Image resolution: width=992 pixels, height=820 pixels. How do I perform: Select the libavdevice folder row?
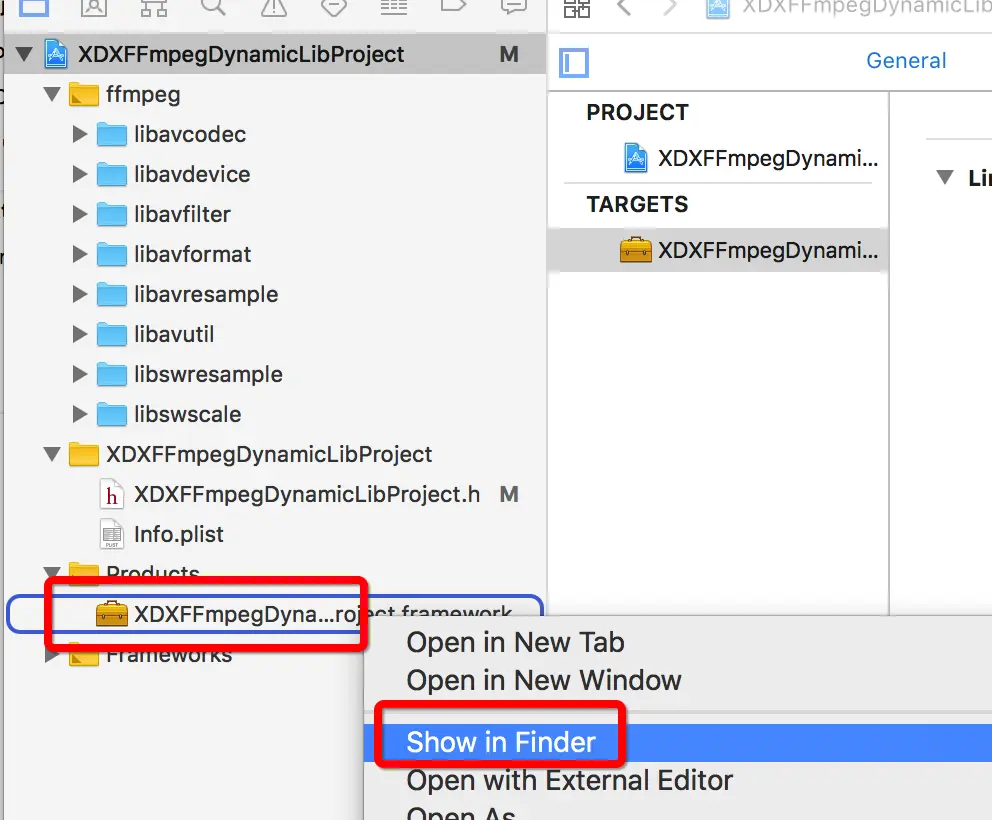coord(275,174)
